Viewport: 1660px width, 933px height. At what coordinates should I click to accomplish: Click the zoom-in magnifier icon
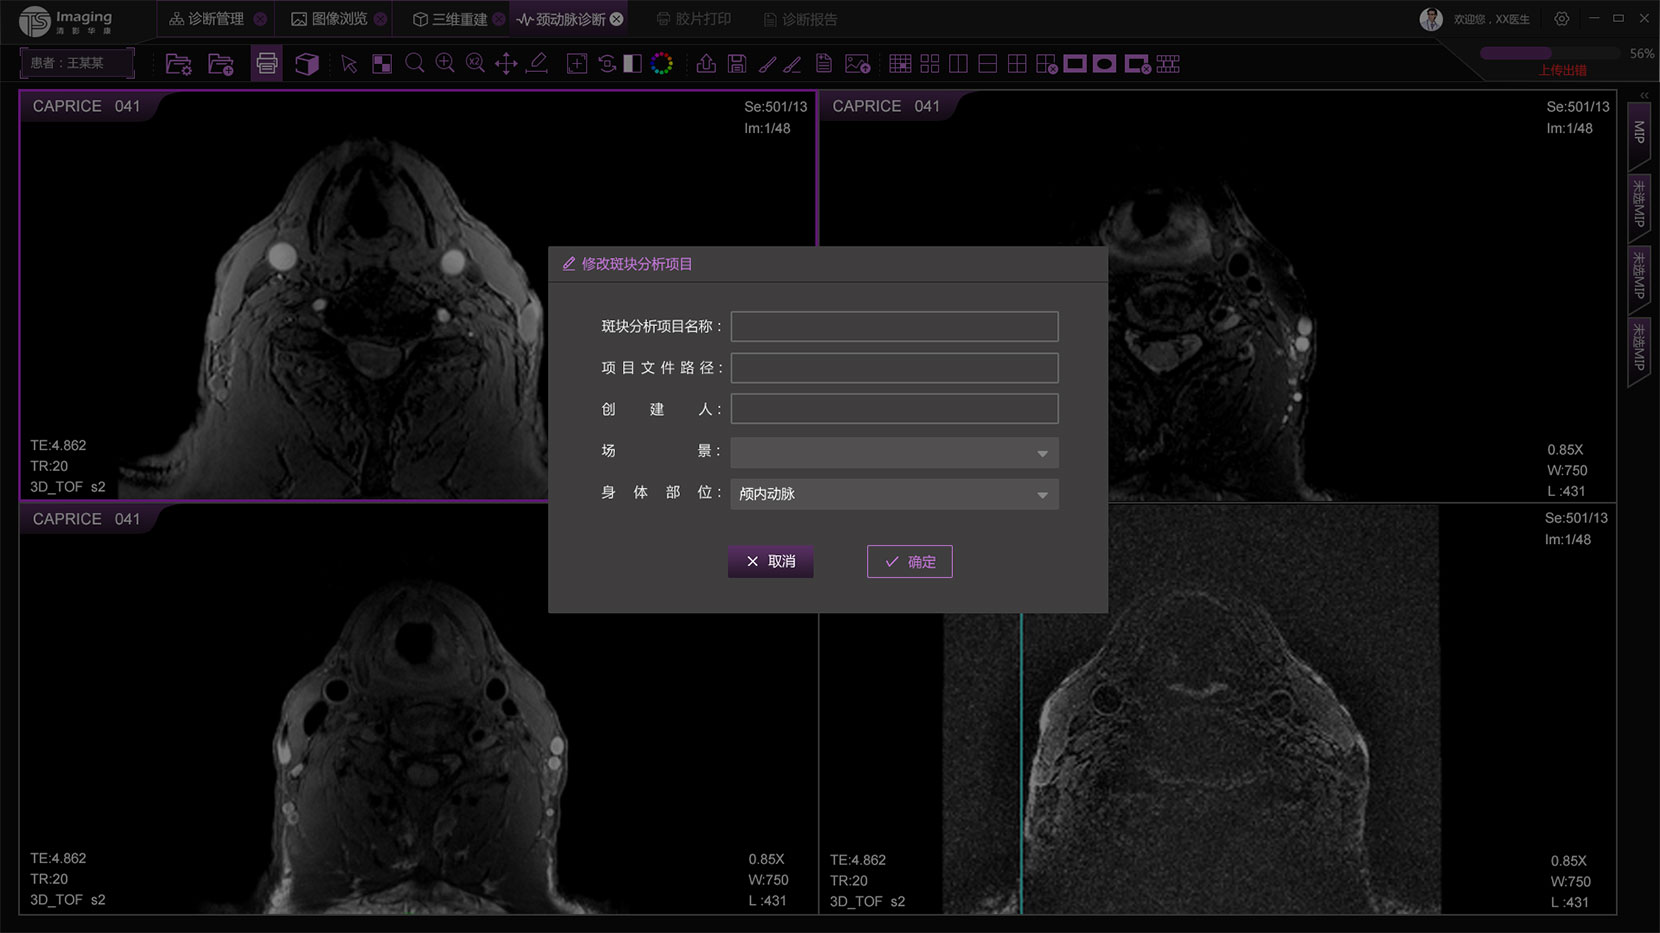pos(445,64)
